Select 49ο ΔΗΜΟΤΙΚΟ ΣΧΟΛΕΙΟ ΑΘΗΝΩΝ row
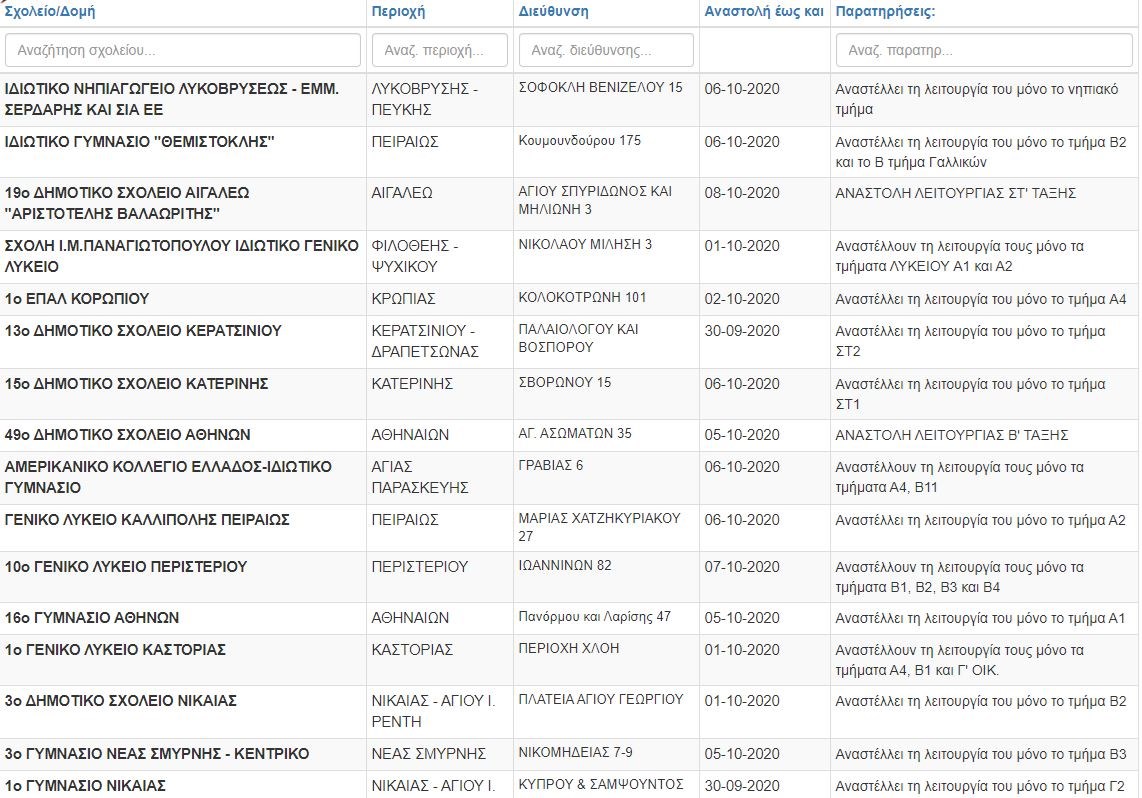Screen dimensions: 1142x798 pyautogui.click(x=127, y=435)
